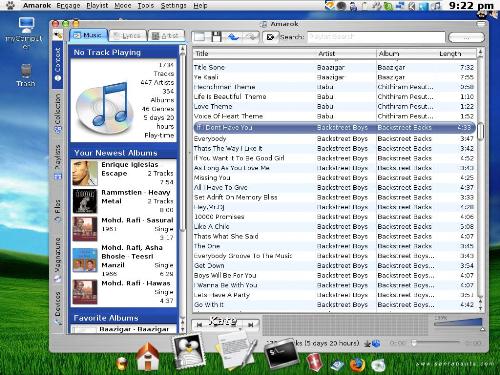This screenshot has width=500, height=375.
Task: Click the next track button
Action: point(251,324)
